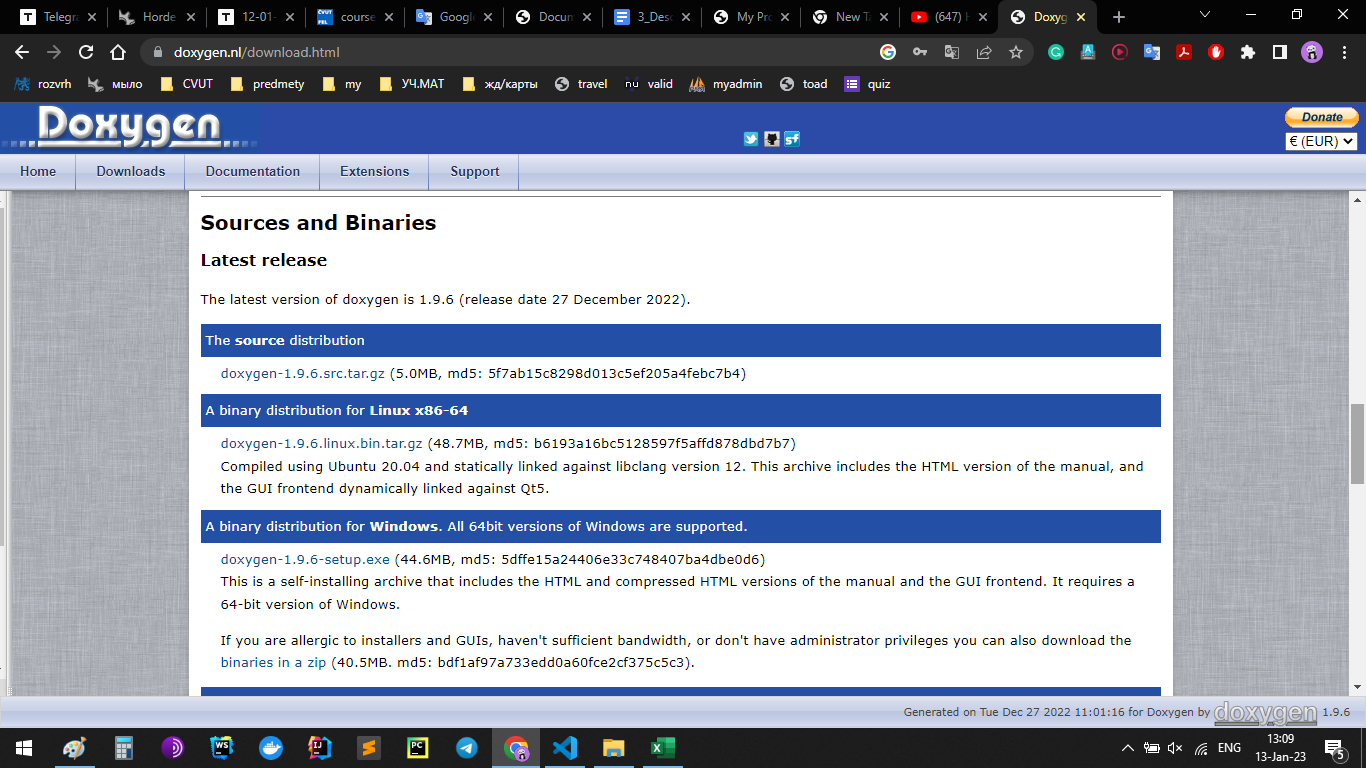1366x768 pixels.
Task: Open the Chrome profile avatar
Action: (x=1311, y=52)
